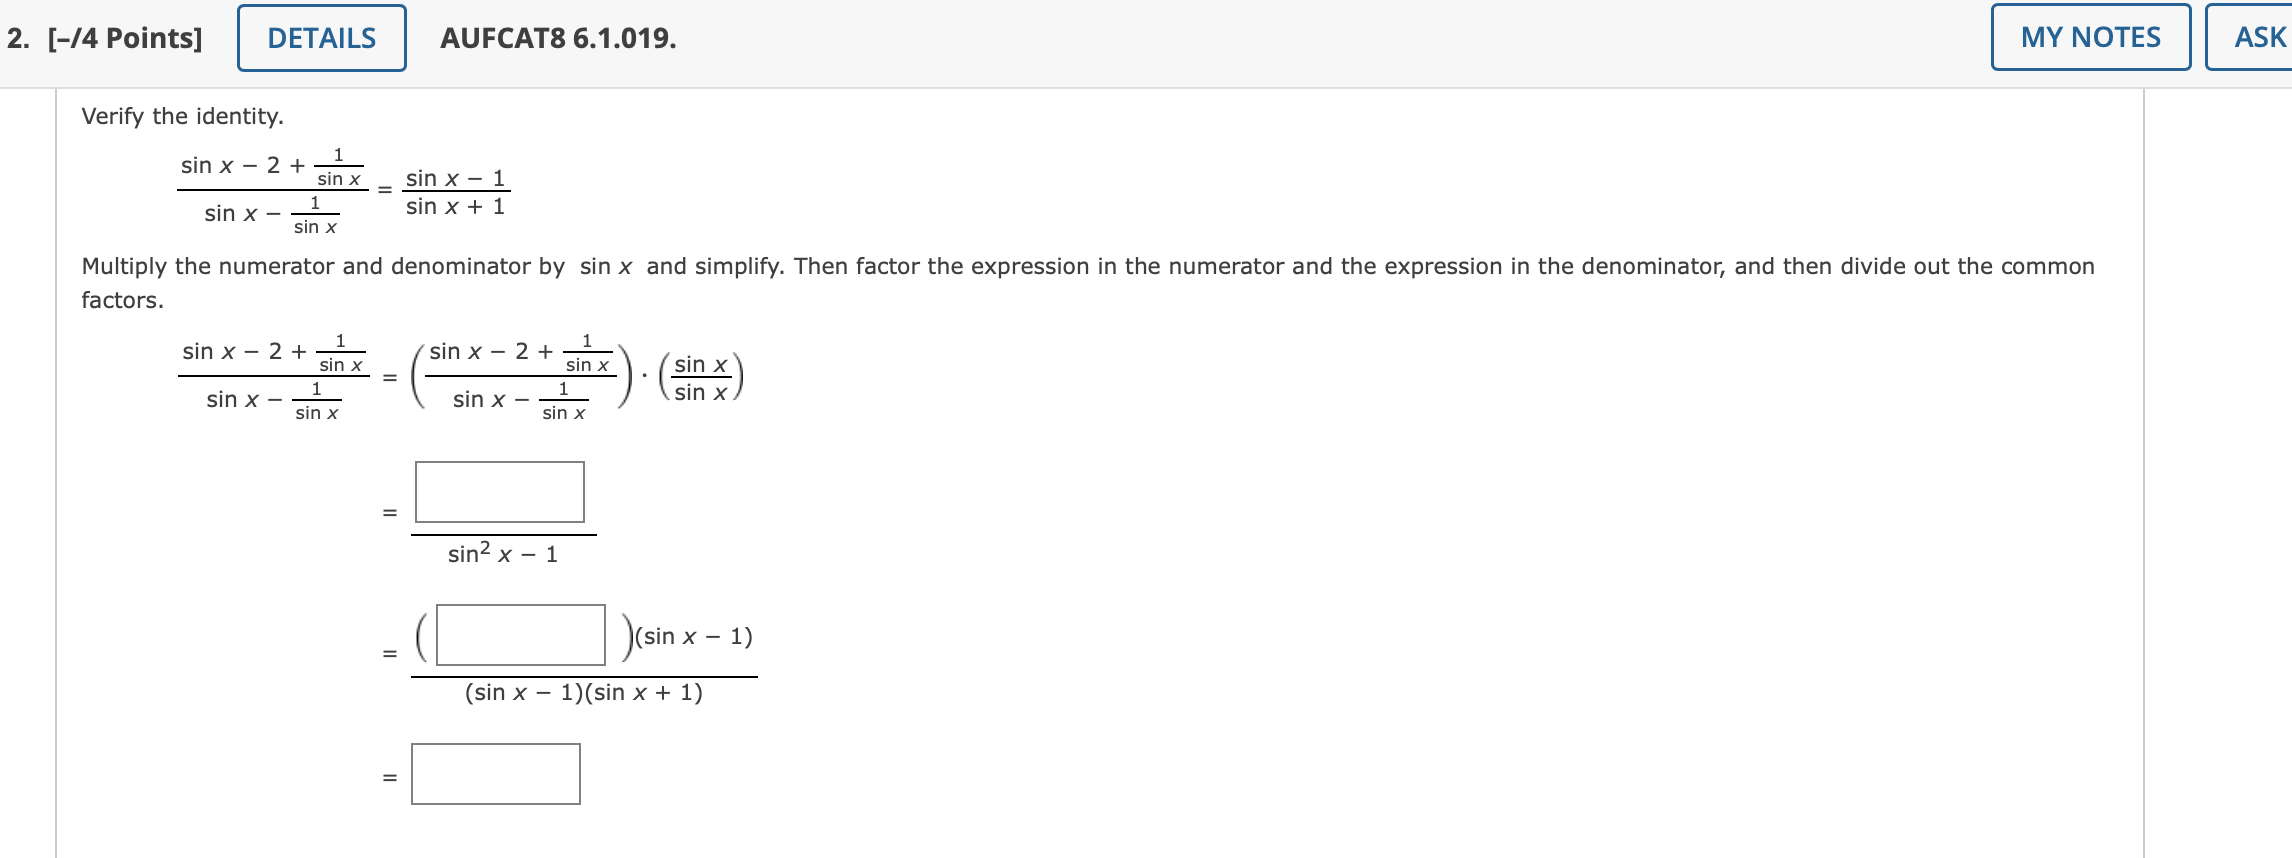Click the denominator (sin x − 1)(sin x + 1)

[584, 692]
